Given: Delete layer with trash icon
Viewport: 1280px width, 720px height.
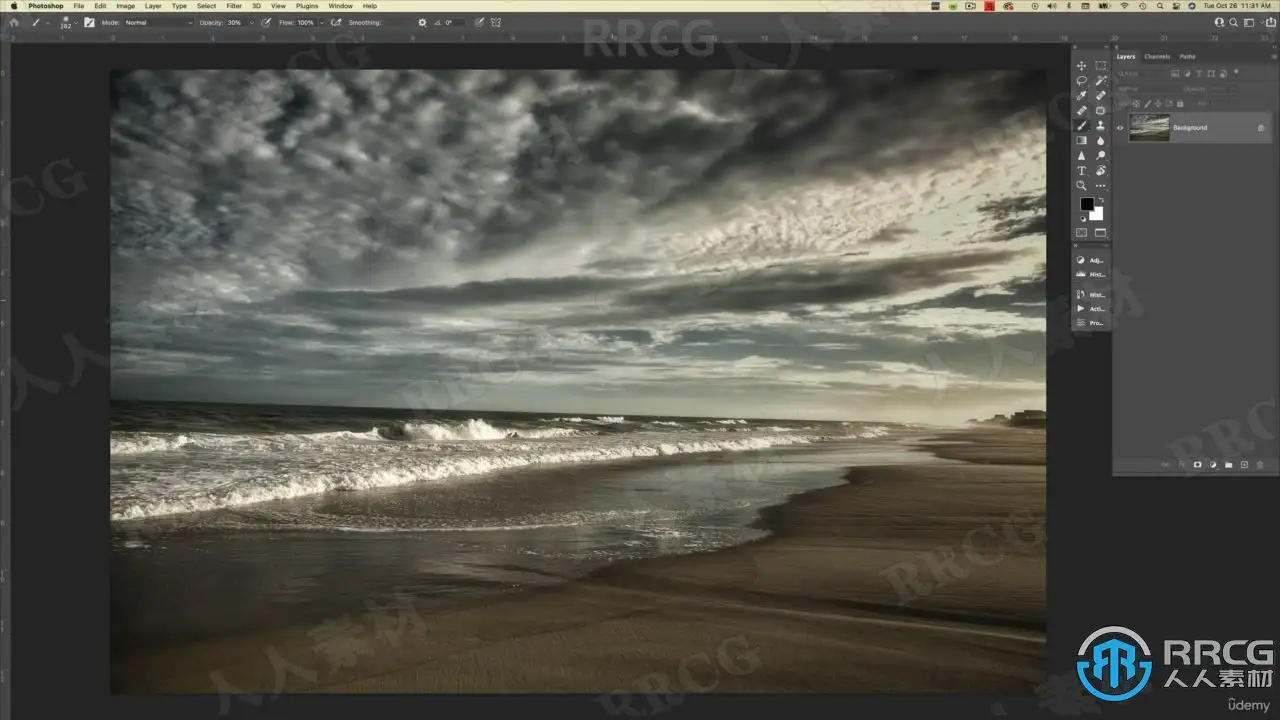Looking at the screenshot, I should (x=1260, y=465).
